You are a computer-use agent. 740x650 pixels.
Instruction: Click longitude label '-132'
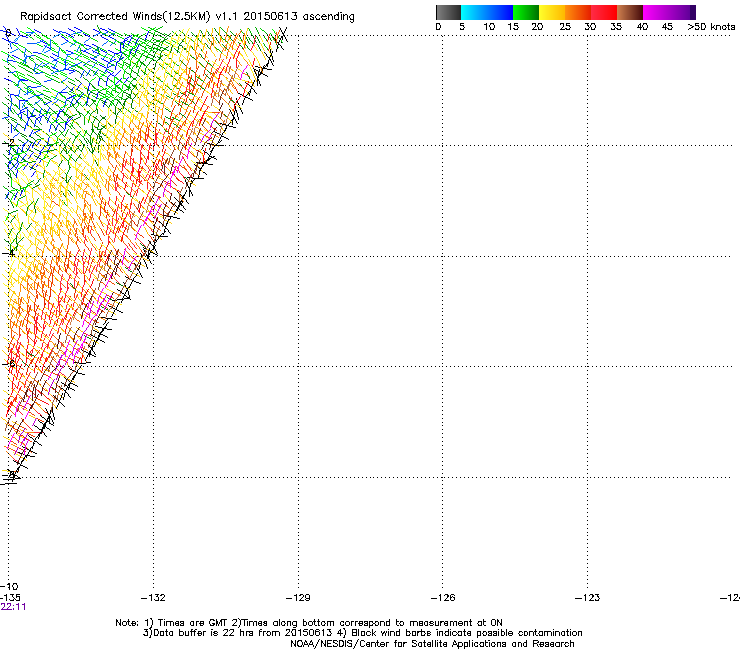[153, 598]
